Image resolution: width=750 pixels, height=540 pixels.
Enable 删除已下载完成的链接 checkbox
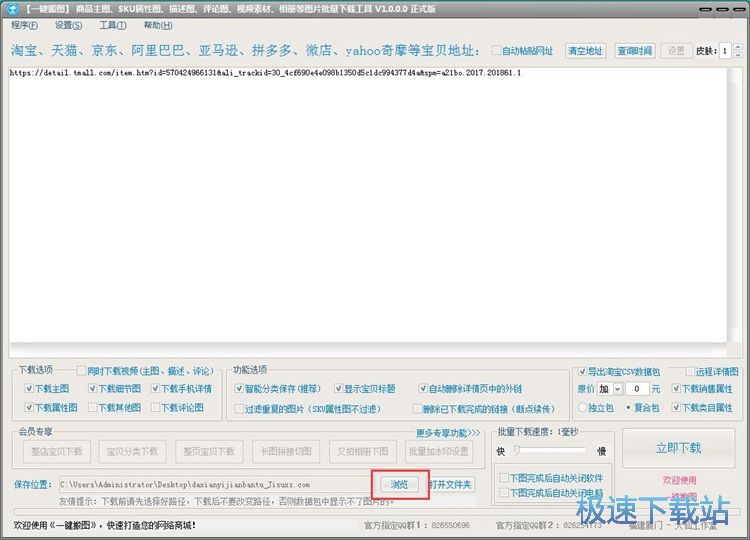click(x=417, y=409)
